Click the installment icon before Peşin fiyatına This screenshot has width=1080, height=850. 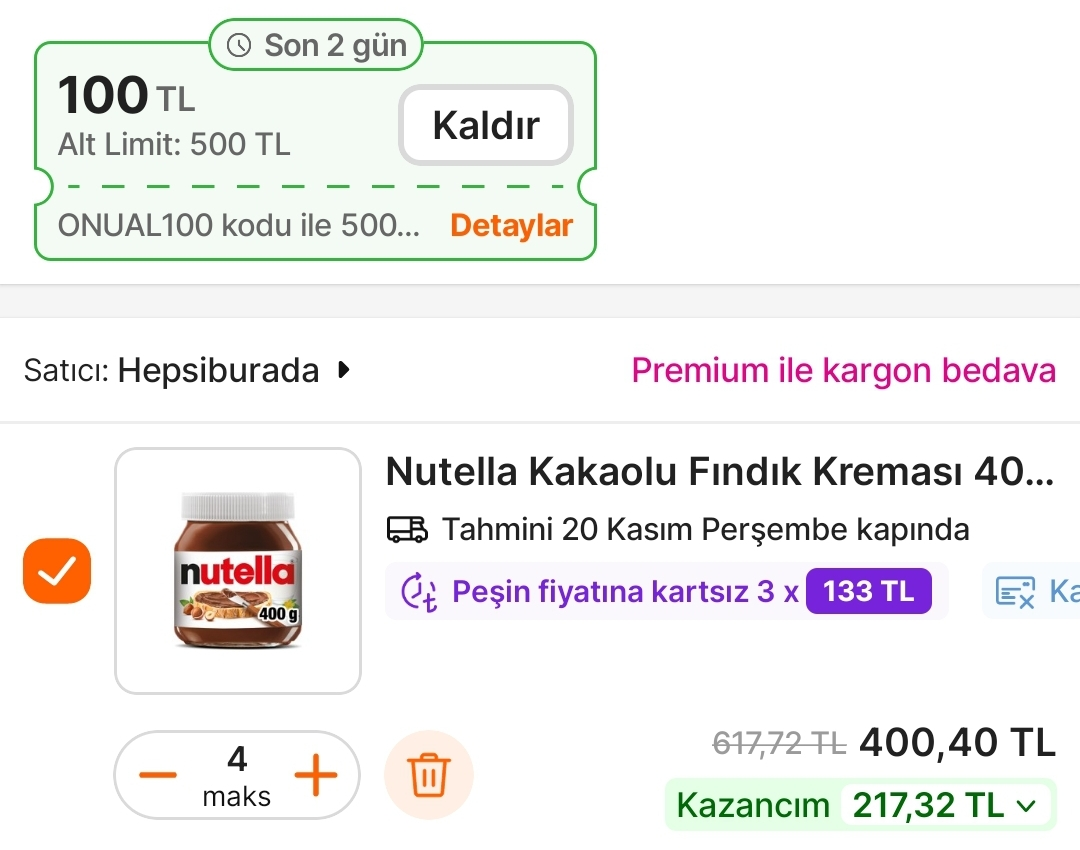coord(419,592)
